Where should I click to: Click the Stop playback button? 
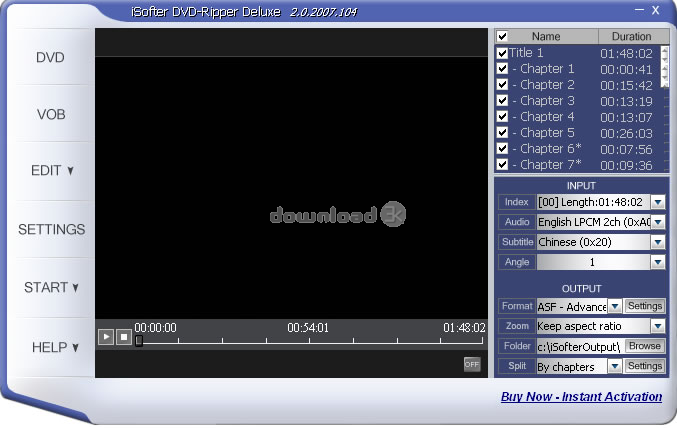124,337
